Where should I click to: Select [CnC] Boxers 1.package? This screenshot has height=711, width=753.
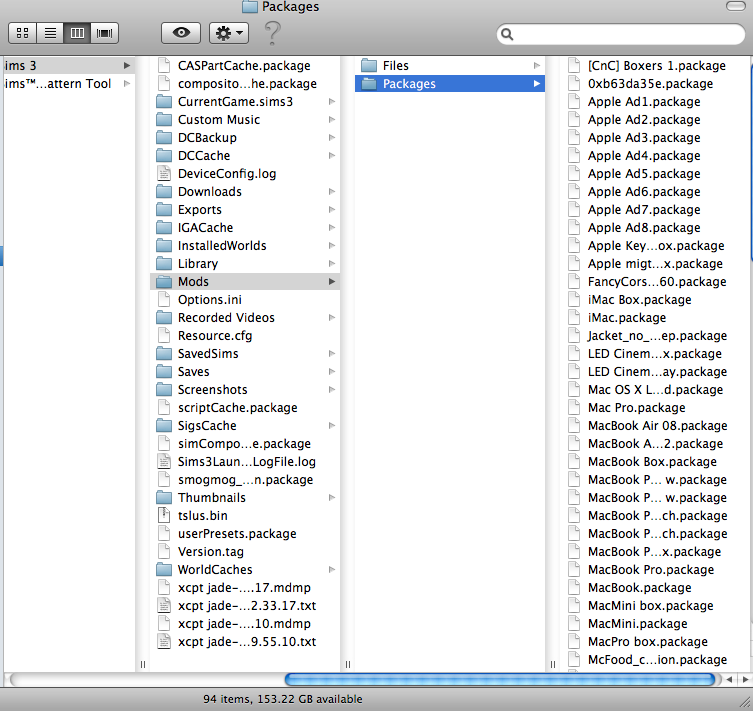[x=656, y=66]
